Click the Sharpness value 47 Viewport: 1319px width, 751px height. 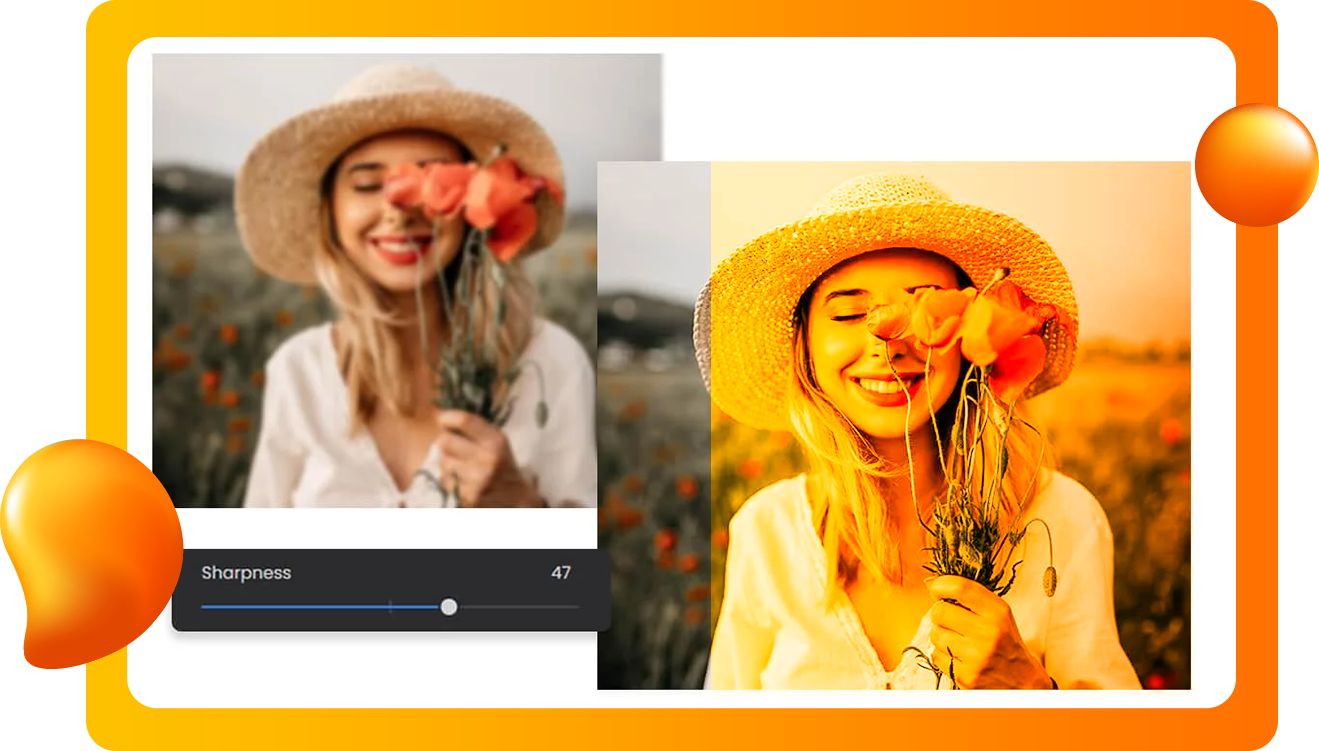[x=561, y=573]
